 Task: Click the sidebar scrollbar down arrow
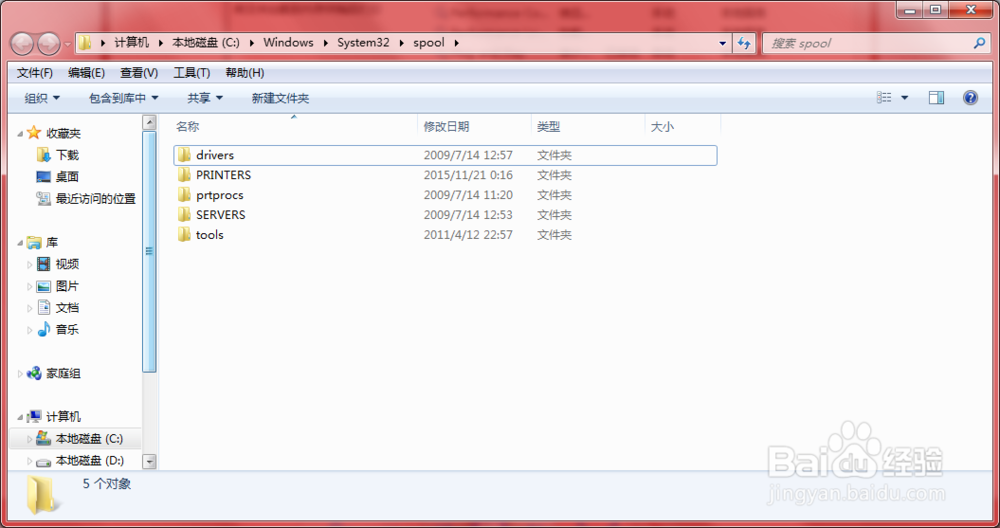(x=149, y=461)
